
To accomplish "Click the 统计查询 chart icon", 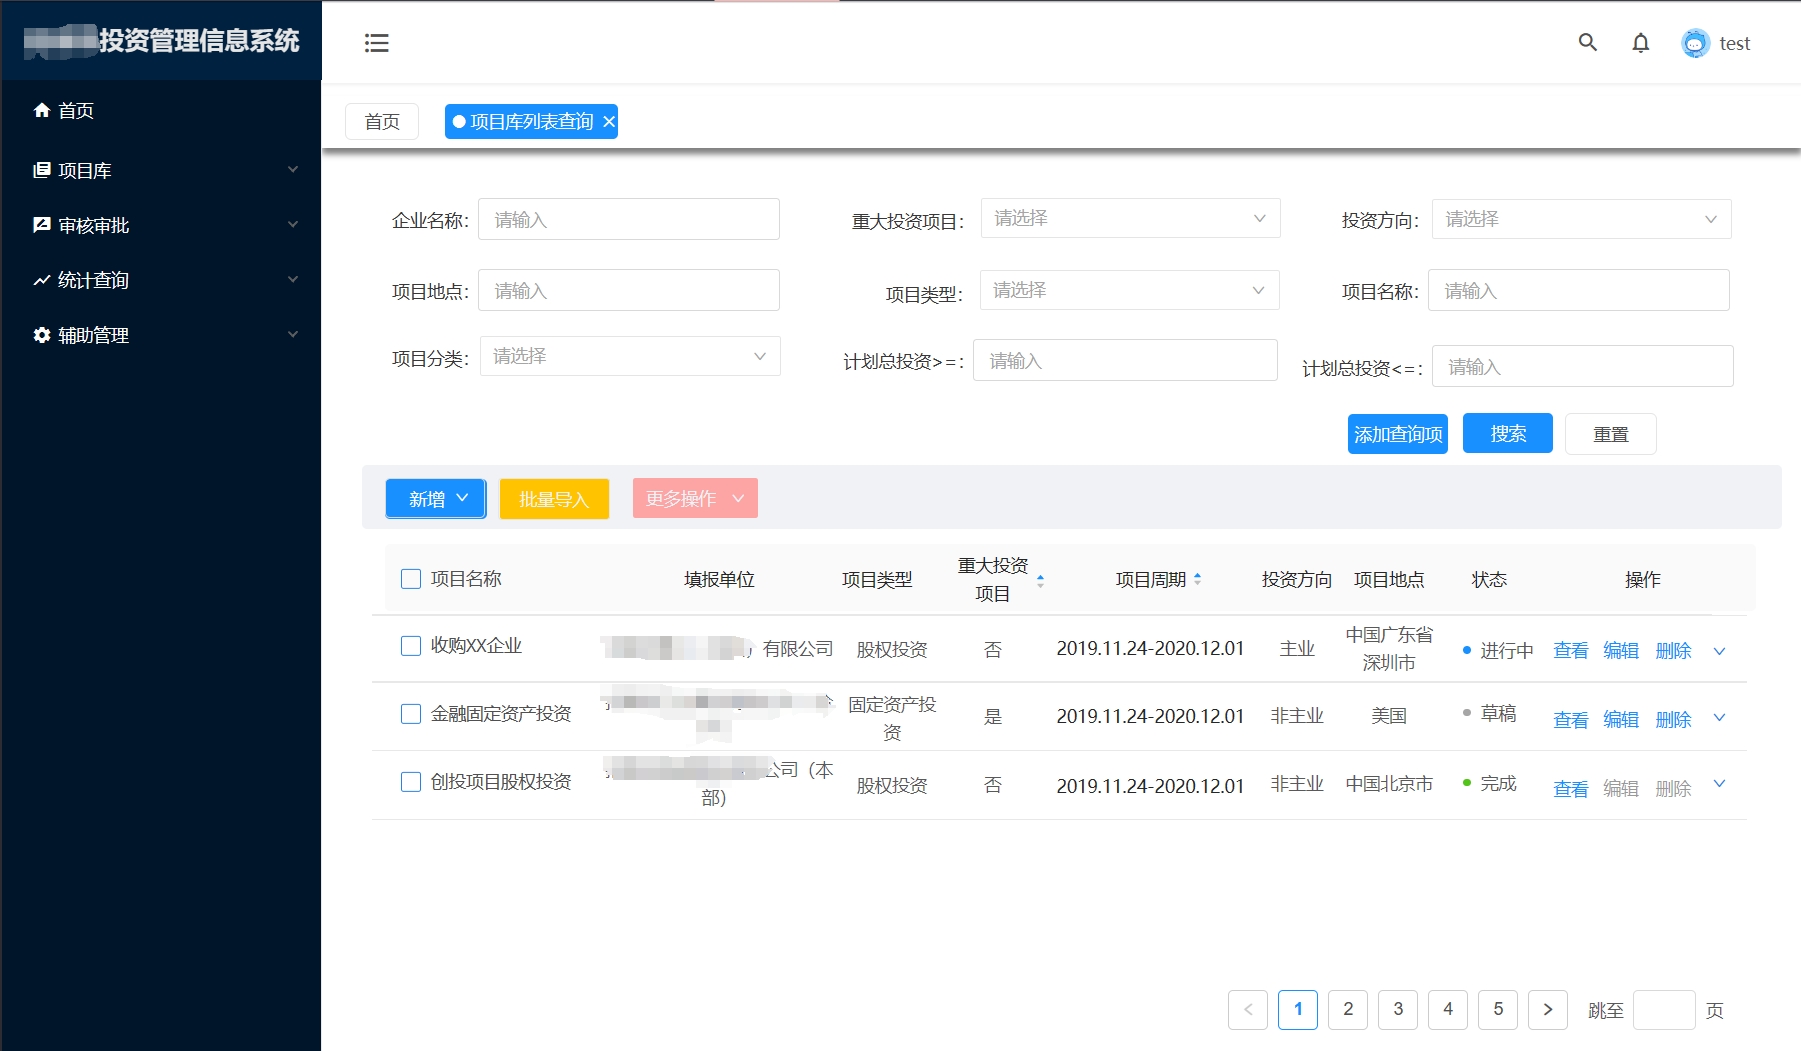I will 42,280.
